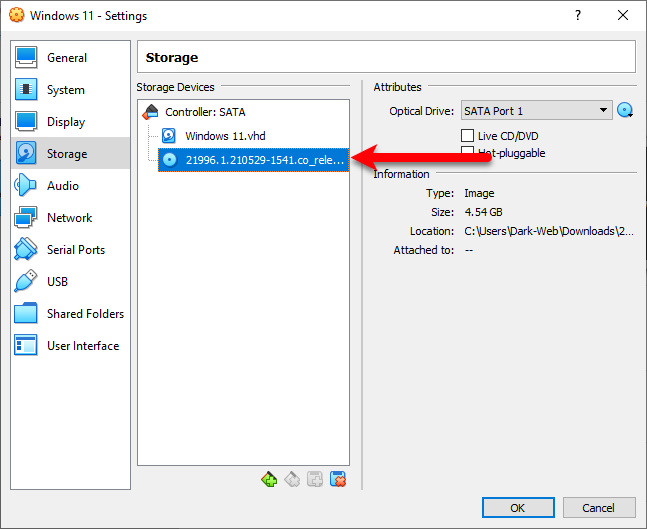The height and width of the screenshot is (529, 647).
Task: Open the General settings category
Action: pos(71,58)
